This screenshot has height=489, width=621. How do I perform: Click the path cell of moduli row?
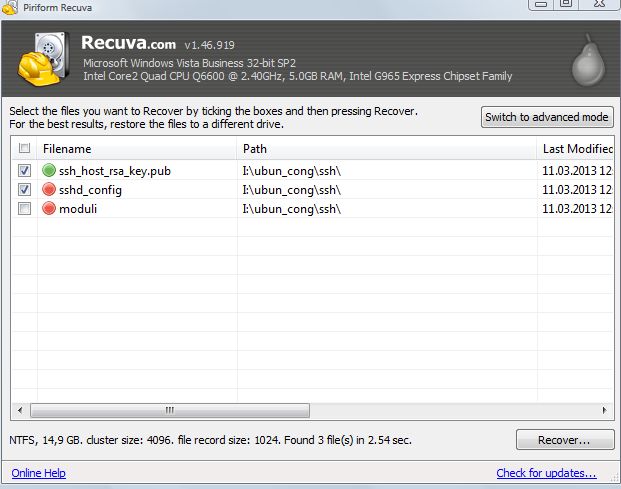point(291,209)
